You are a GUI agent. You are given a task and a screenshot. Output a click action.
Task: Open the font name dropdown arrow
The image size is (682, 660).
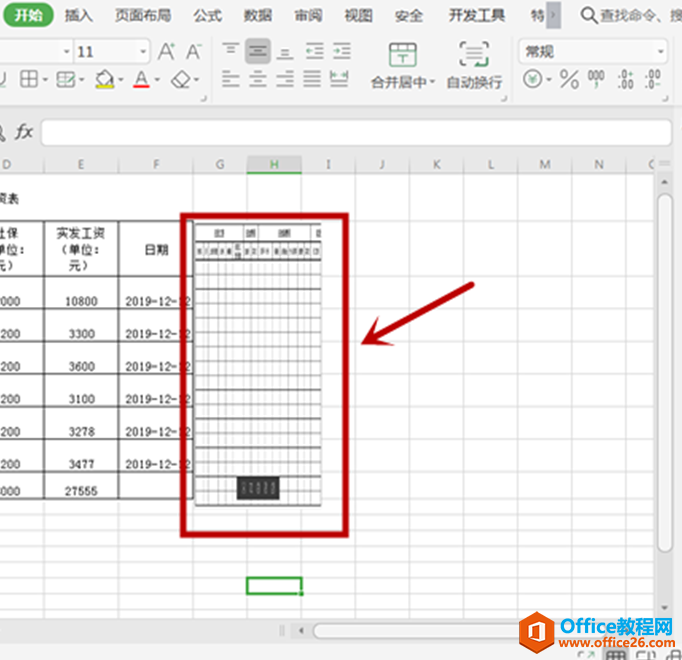[67, 52]
